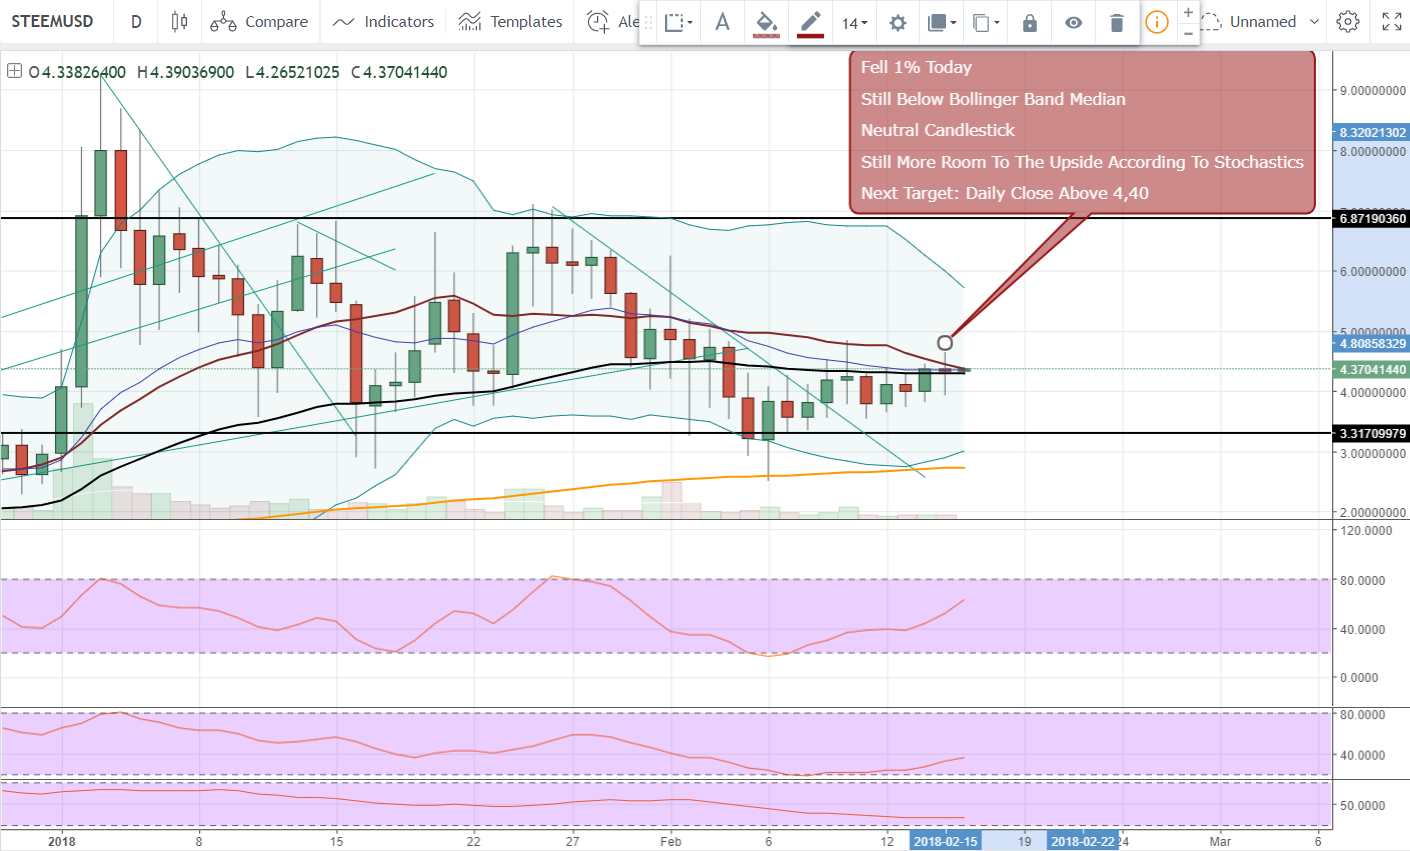Open chart properties gear at top right

coord(1348,22)
